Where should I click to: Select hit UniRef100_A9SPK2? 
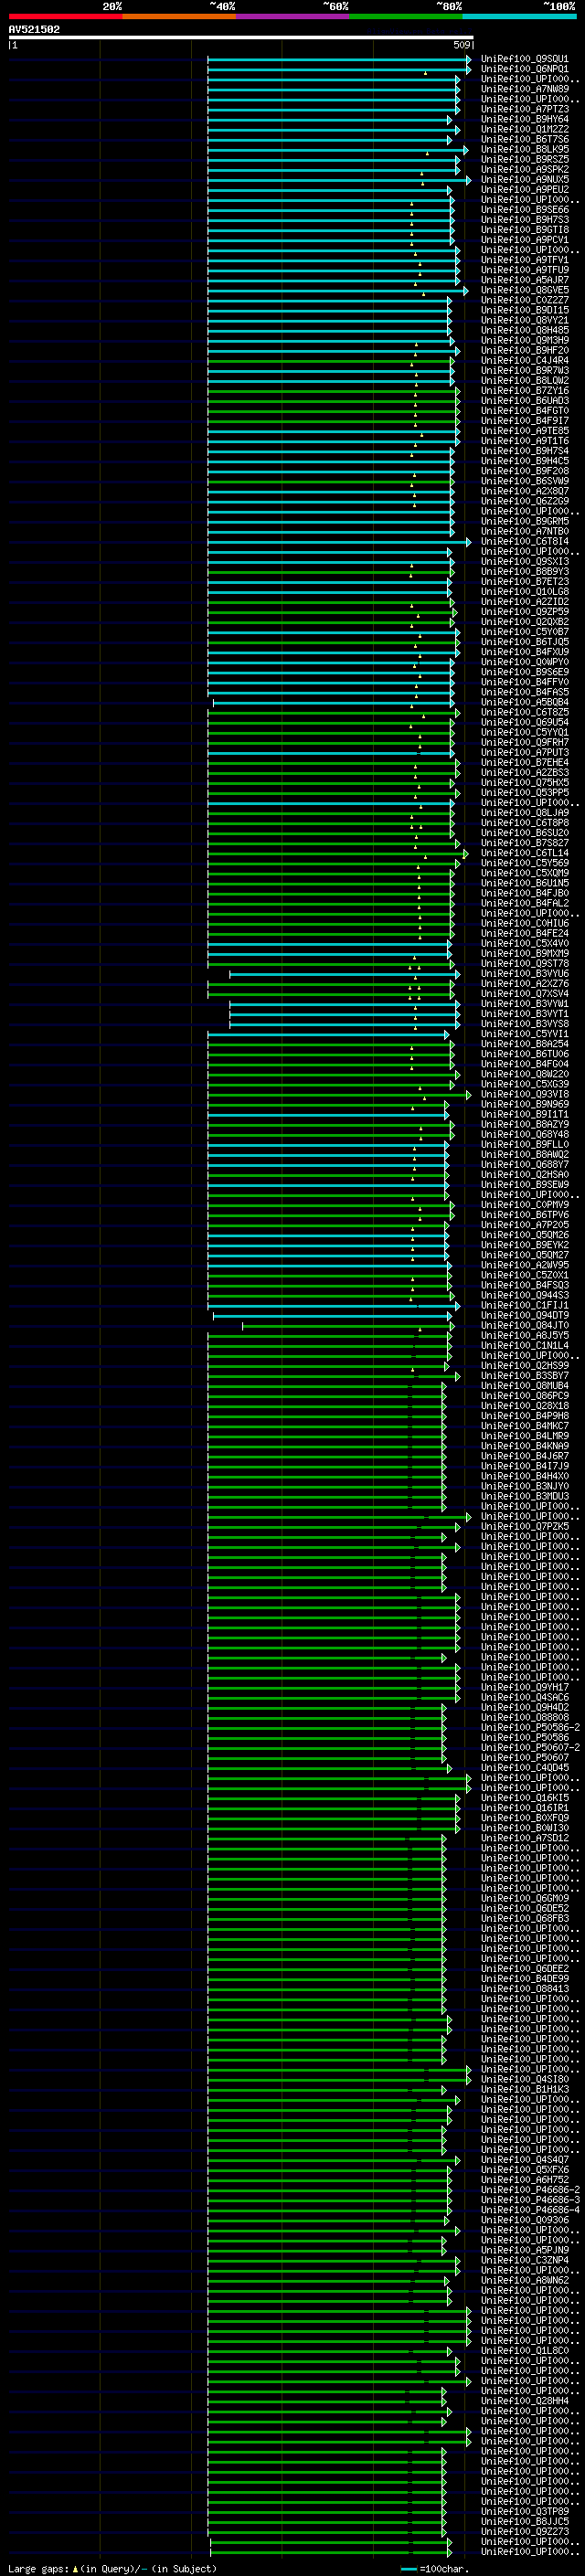pos(525,169)
